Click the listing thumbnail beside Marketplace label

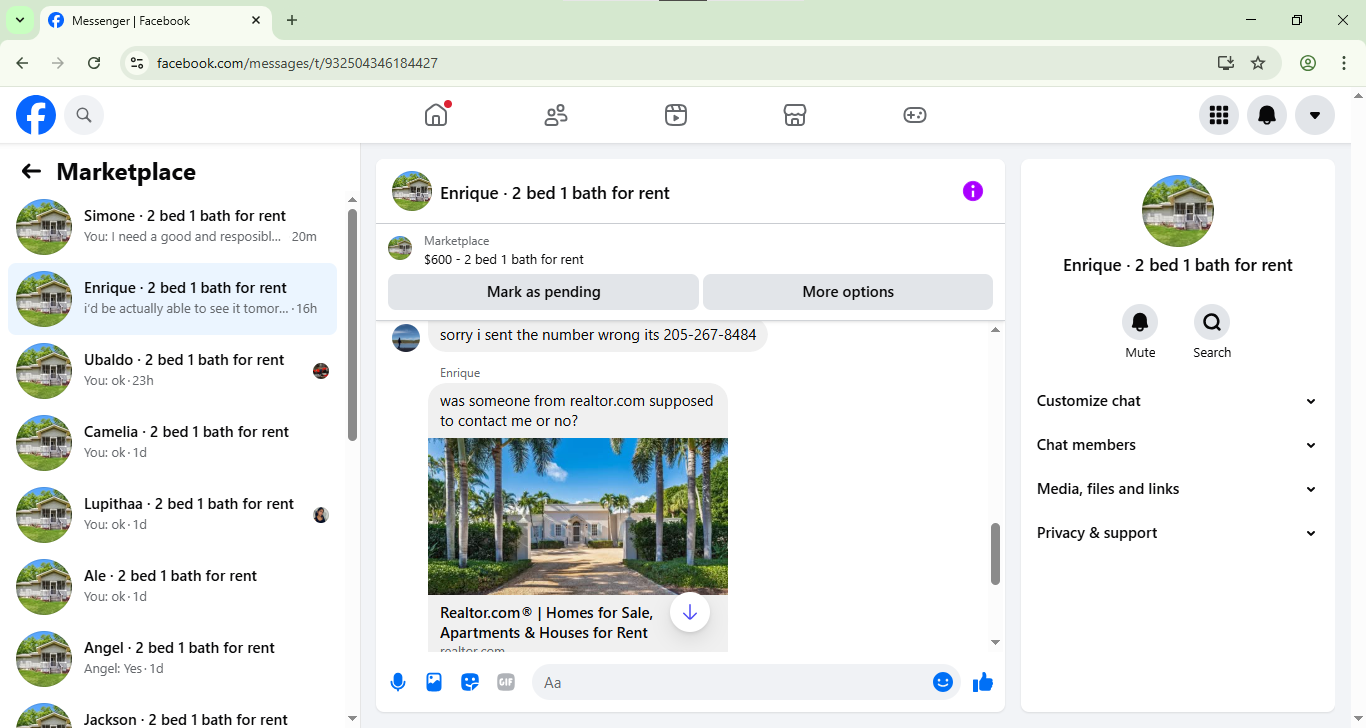pos(400,248)
